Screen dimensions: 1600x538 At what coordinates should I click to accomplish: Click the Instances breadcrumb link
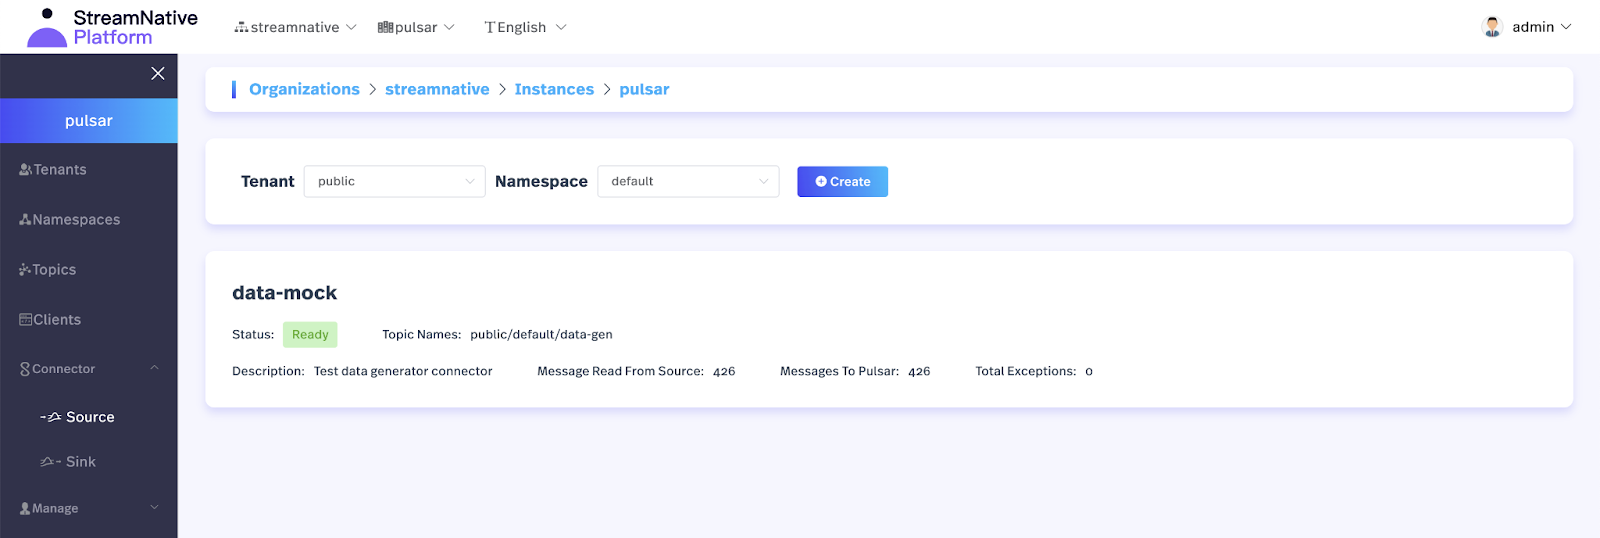coord(554,89)
